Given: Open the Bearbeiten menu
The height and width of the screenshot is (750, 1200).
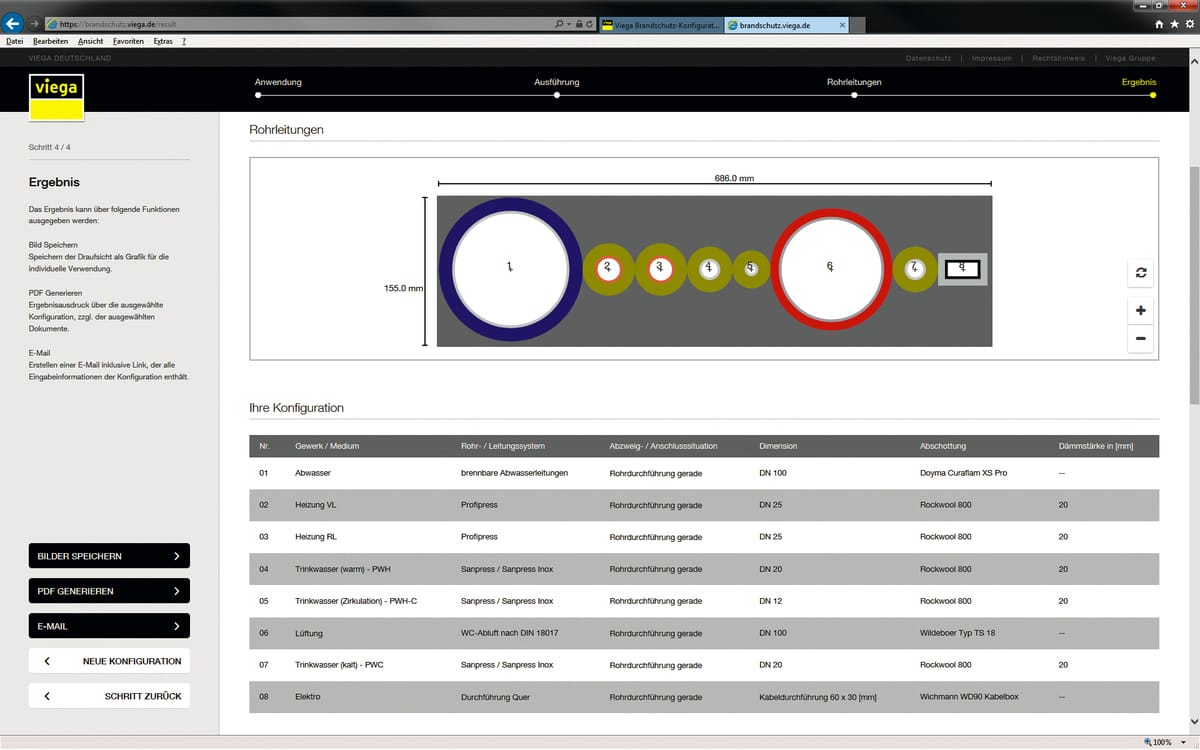Looking at the screenshot, I should point(50,41).
